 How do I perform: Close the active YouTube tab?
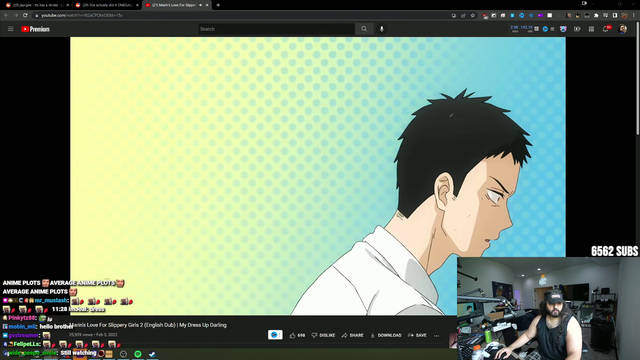(207, 5)
